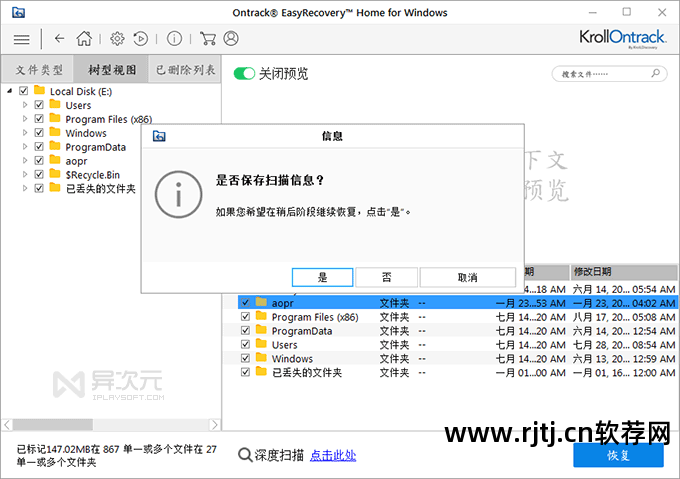Click the aopr folder icon in tree
The image size is (680, 479).
tap(55, 160)
